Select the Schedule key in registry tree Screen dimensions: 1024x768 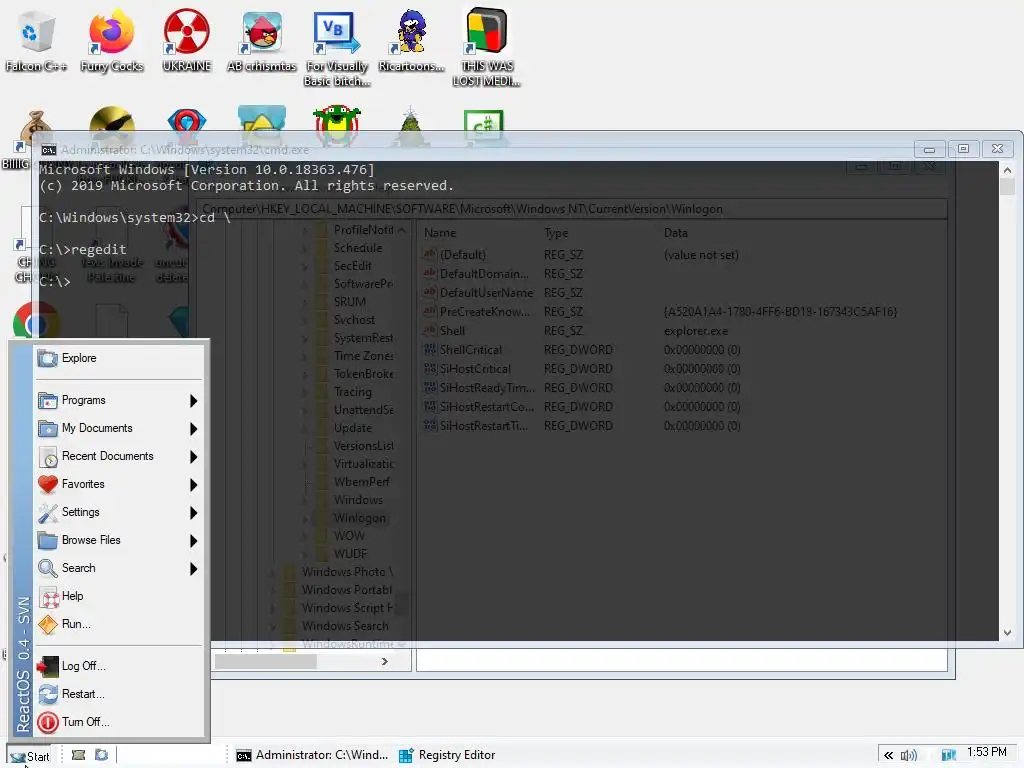(x=358, y=248)
